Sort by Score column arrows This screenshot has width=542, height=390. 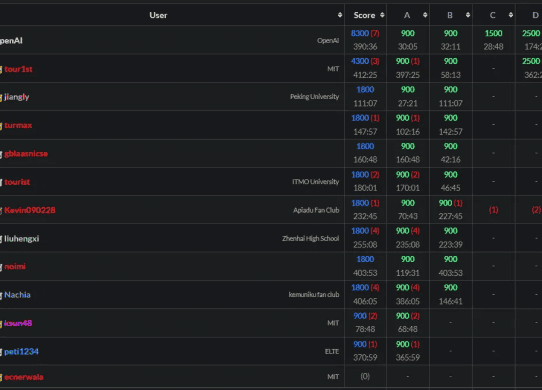[382, 15]
